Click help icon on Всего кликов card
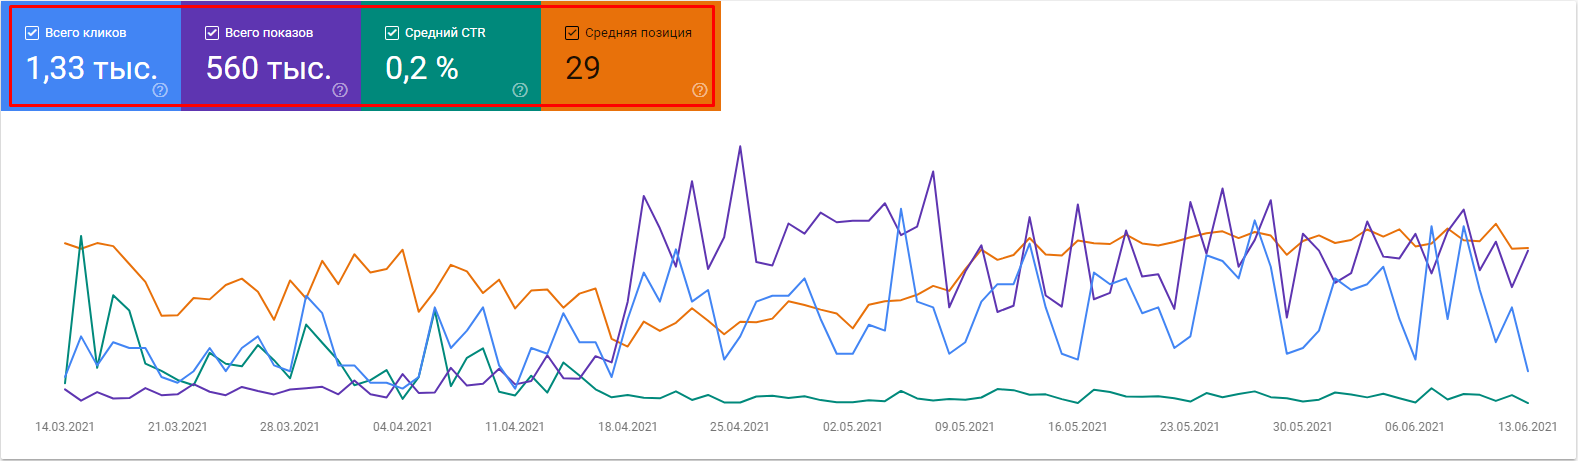 pos(160,90)
